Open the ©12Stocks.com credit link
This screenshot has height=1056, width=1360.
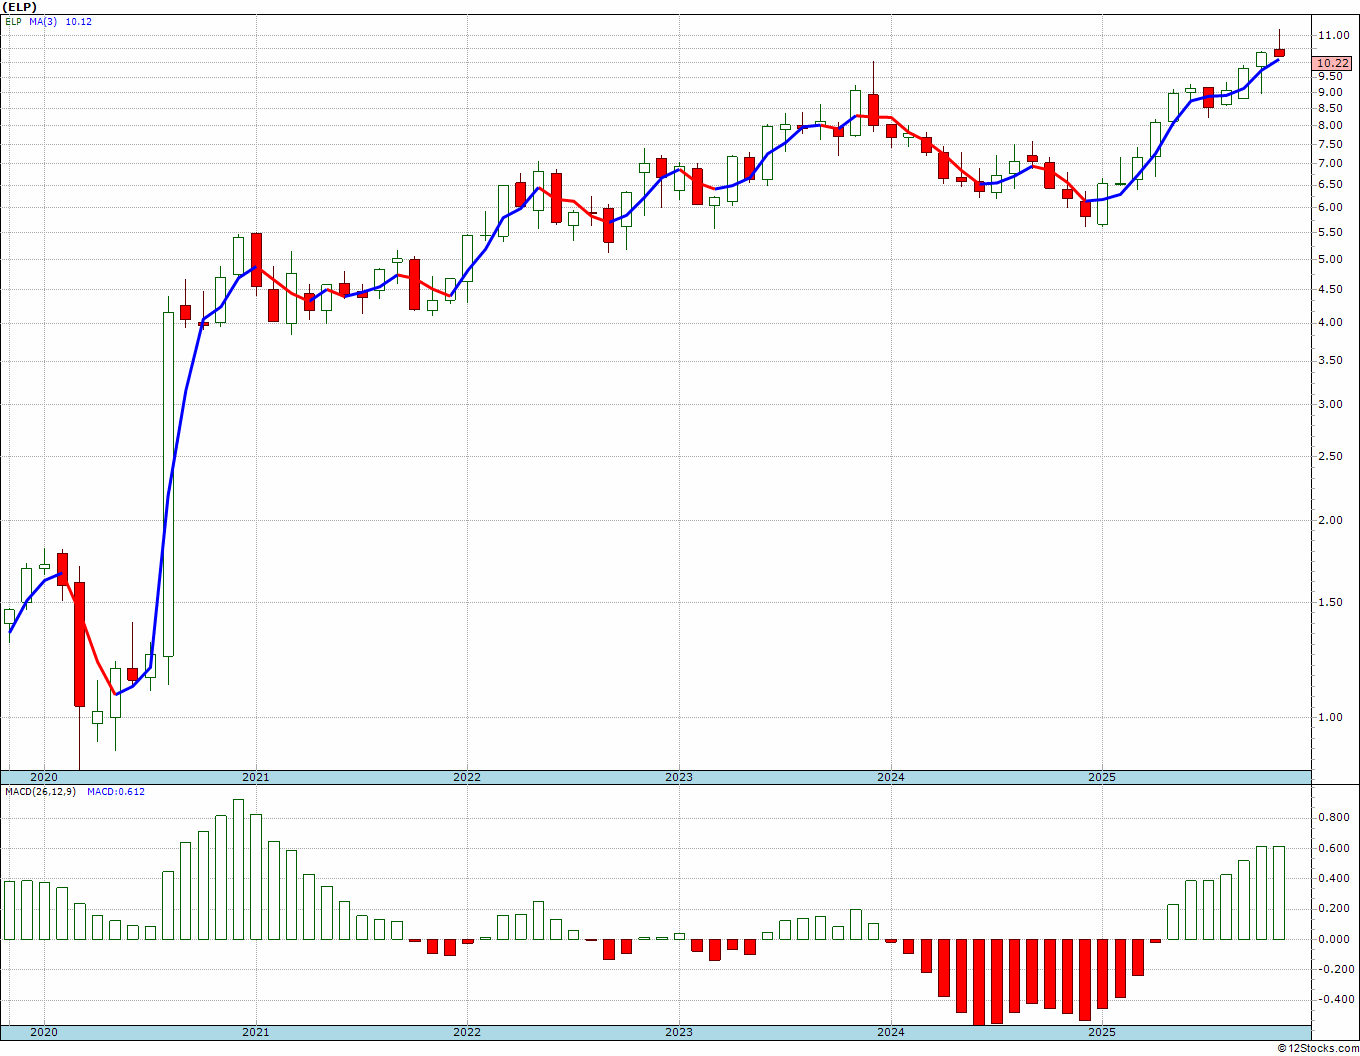coord(1319,1048)
